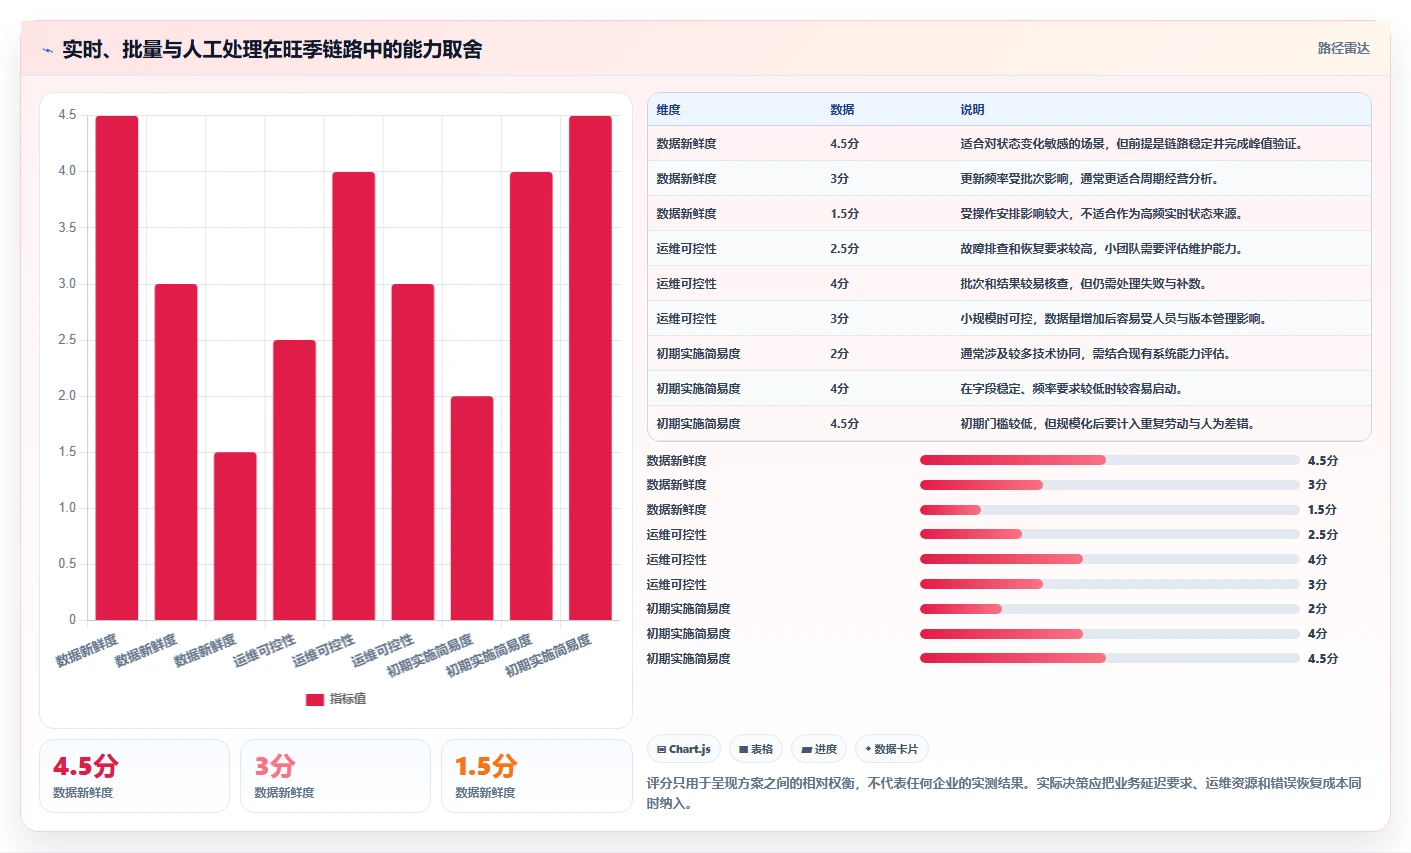Image resolution: width=1411 pixels, height=853 pixels.
Task: Click the Chart.js tag pill
Action: click(684, 749)
